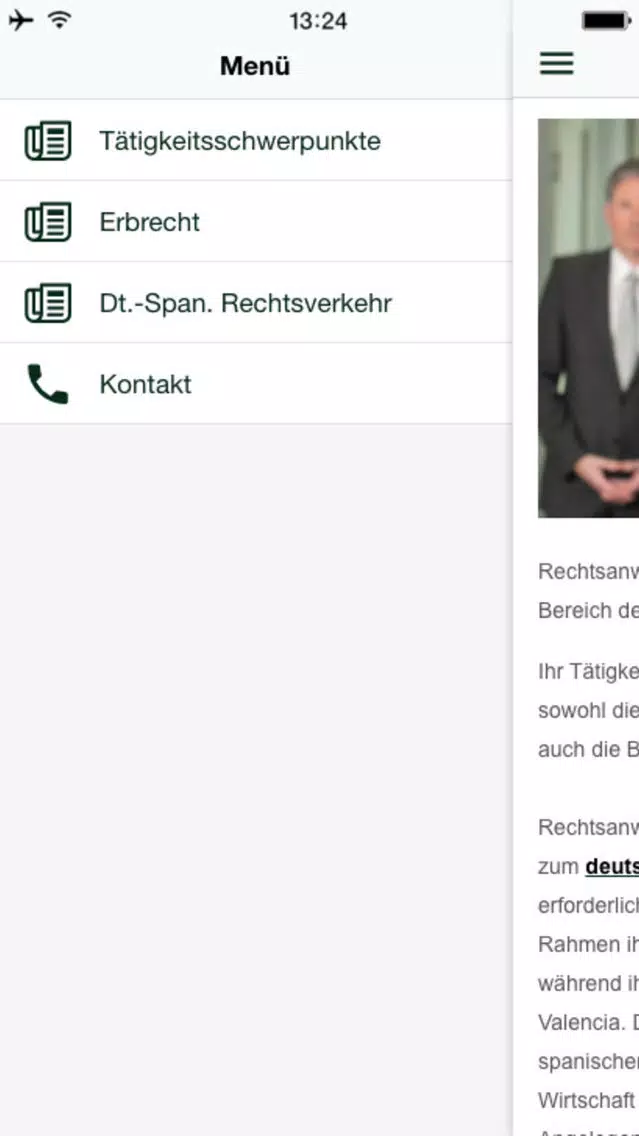
Task: Tap the newspaper icon beside Erbrecht
Action: [x=48, y=222]
